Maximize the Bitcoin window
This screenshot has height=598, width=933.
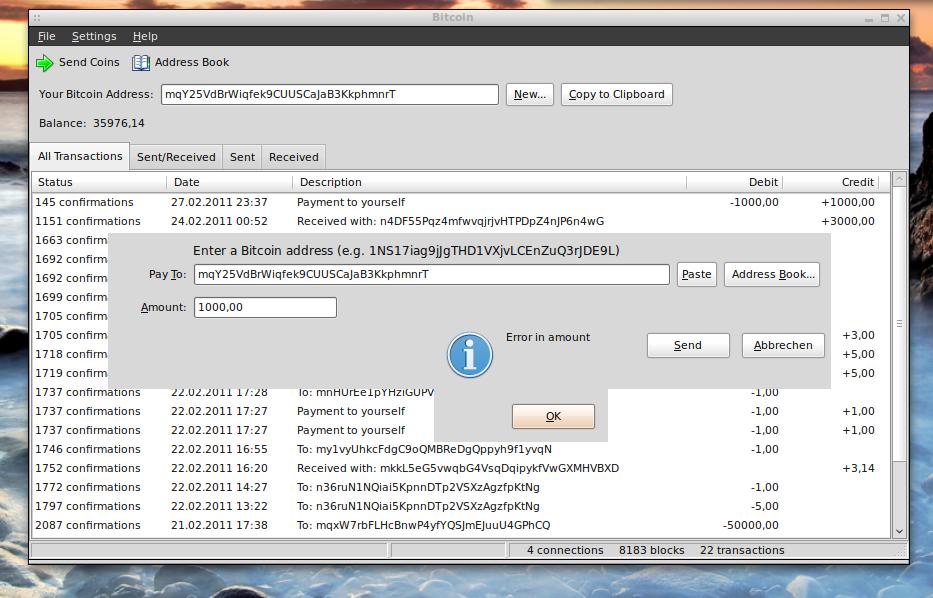point(885,18)
